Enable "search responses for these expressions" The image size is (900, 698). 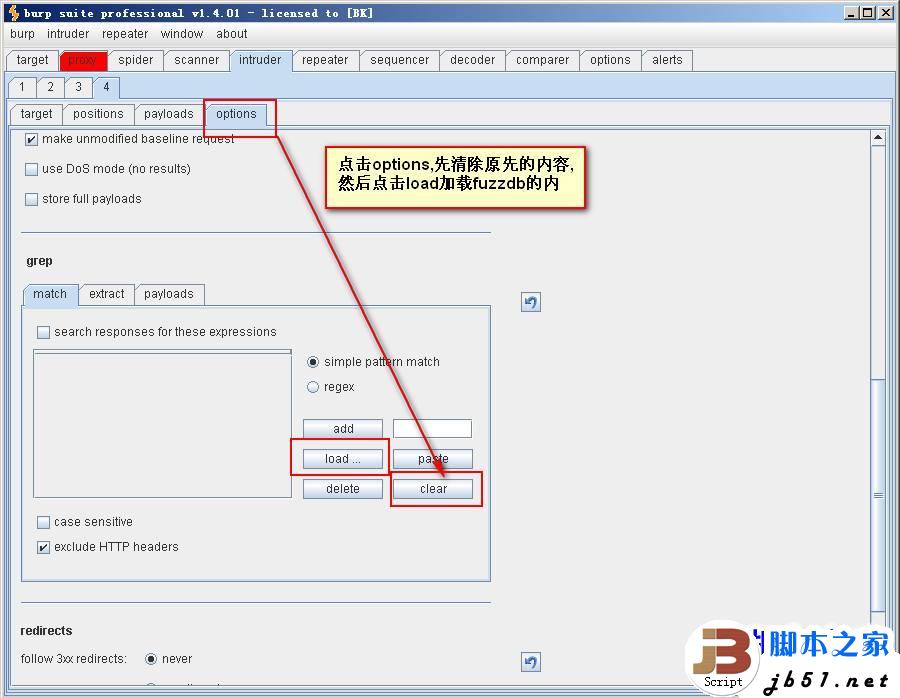pos(42,331)
